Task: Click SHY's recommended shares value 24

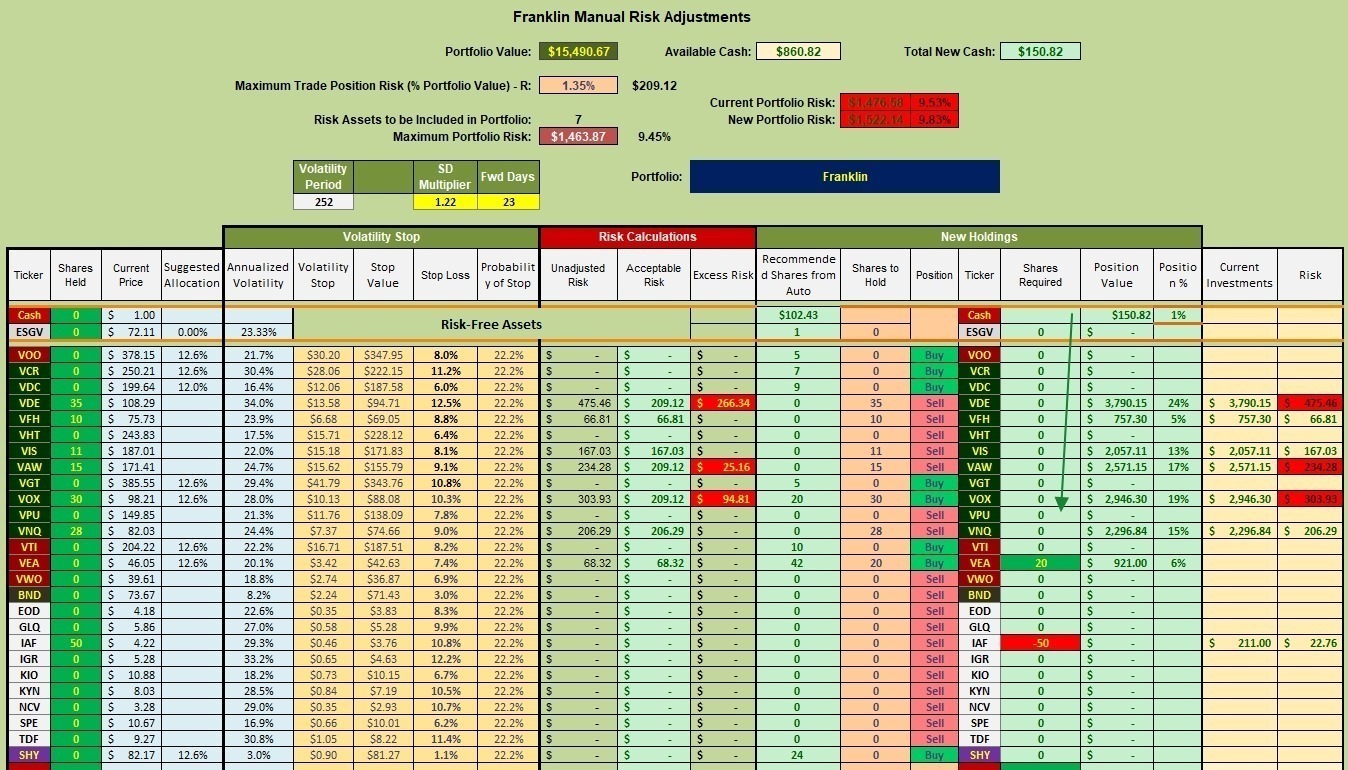Action: click(x=798, y=755)
